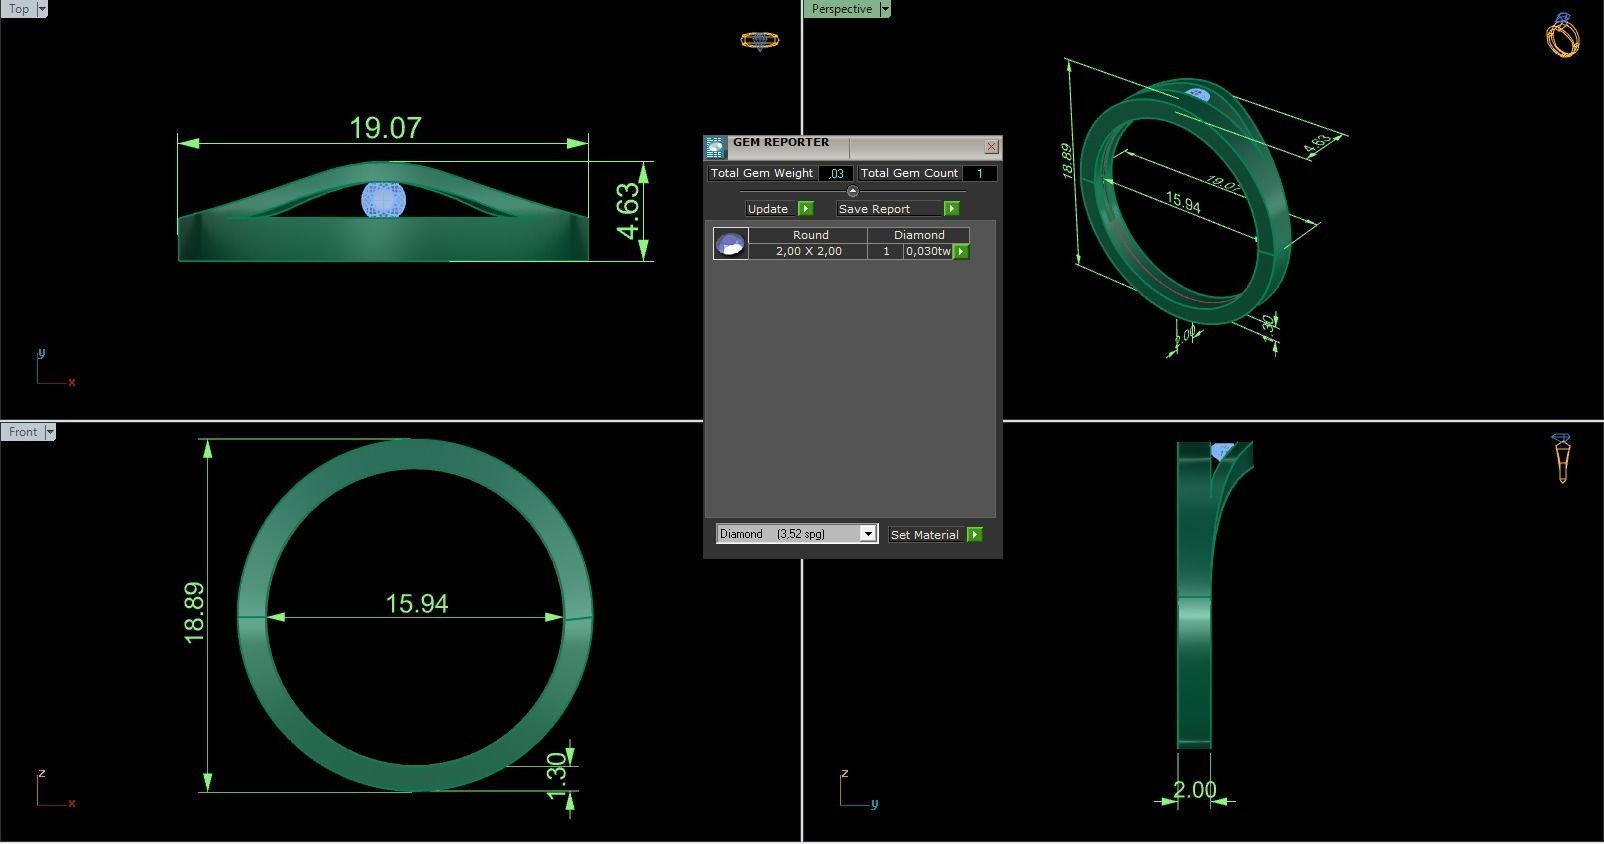This screenshot has width=1604, height=844.
Task: Click the orange ring icon in side viewport
Action: (x=1562, y=458)
